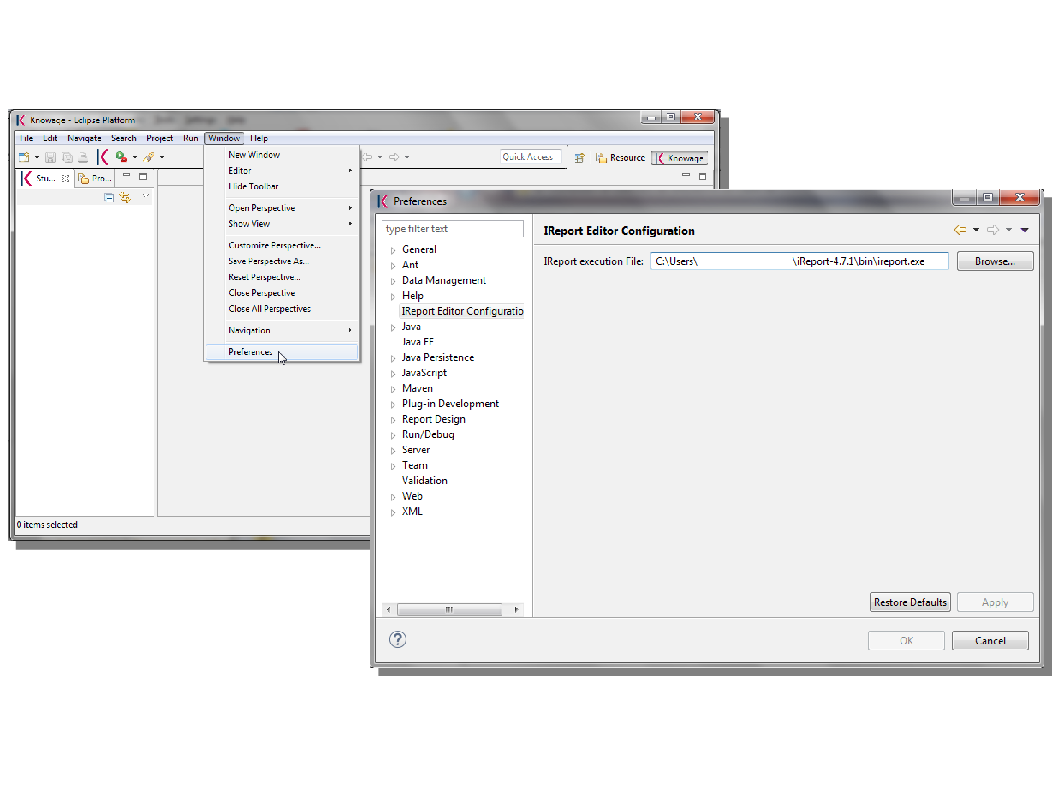Click the Preferences back arrow icon
This screenshot has height=794, width=1058.
959,230
